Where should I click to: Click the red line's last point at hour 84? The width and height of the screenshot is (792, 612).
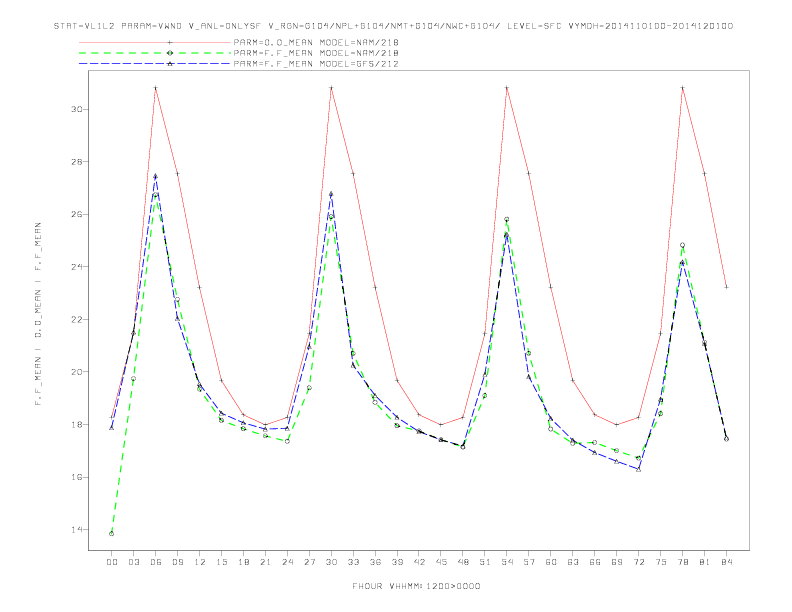click(x=726, y=287)
